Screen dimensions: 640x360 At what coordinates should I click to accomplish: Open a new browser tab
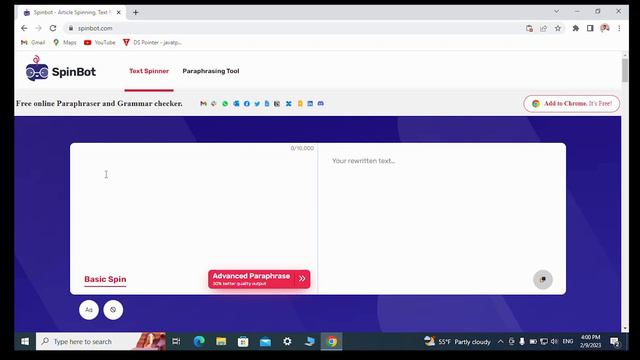tap(136, 12)
